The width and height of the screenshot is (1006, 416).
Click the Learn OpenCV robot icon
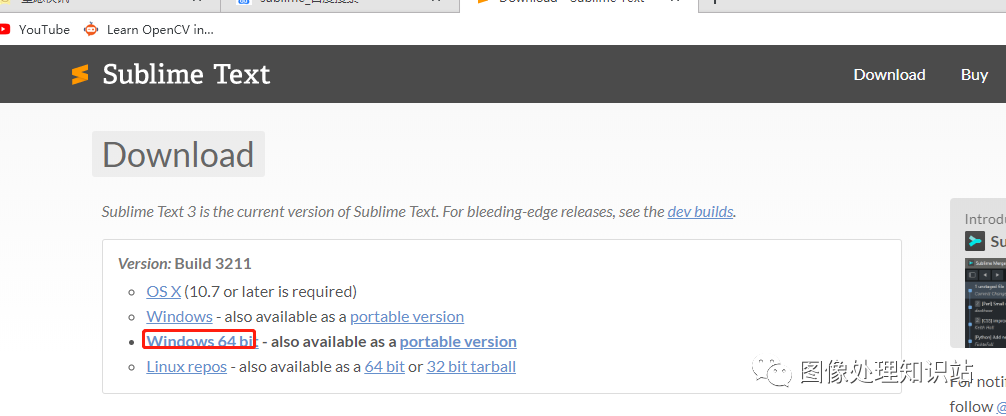(x=91, y=29)
